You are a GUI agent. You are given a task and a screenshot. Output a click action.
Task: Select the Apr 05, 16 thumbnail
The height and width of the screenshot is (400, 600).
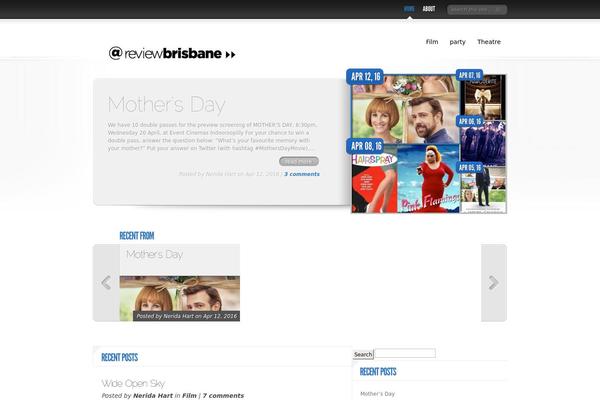(483, 190)
